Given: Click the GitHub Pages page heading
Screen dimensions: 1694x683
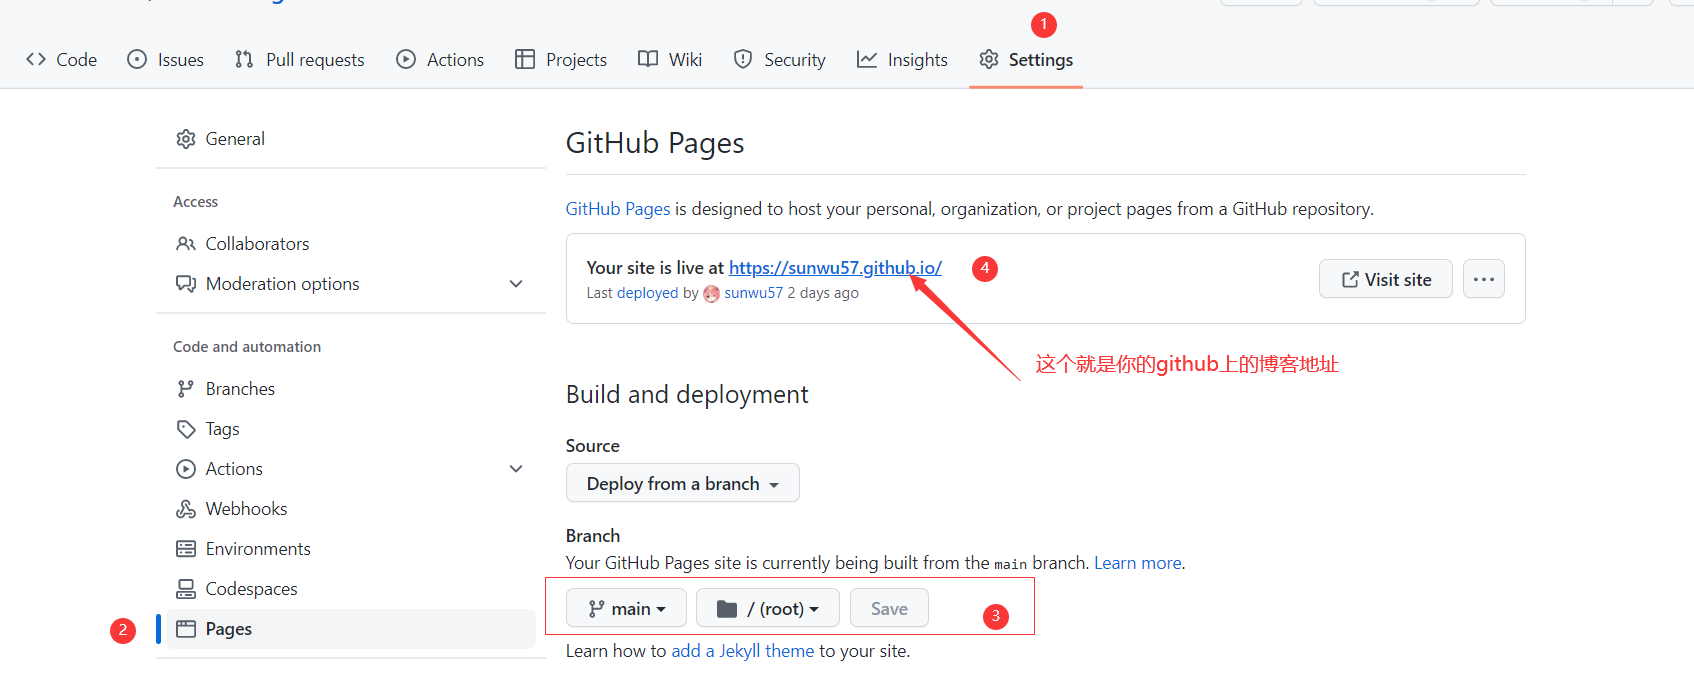Looking at the screenshot, I should [655, 143].
